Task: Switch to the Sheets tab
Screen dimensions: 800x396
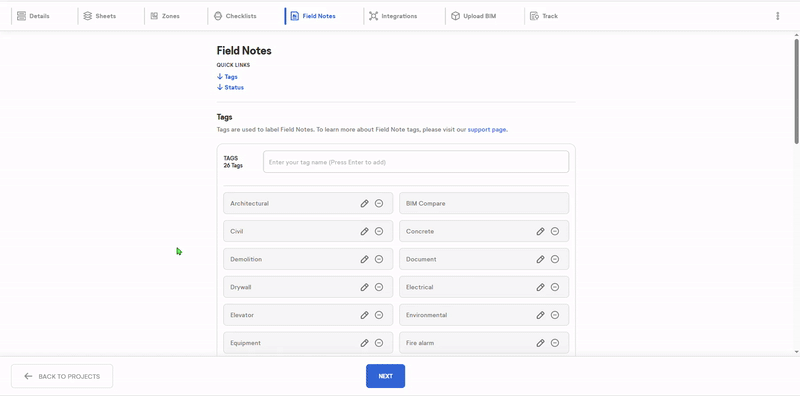Action: 99,16
